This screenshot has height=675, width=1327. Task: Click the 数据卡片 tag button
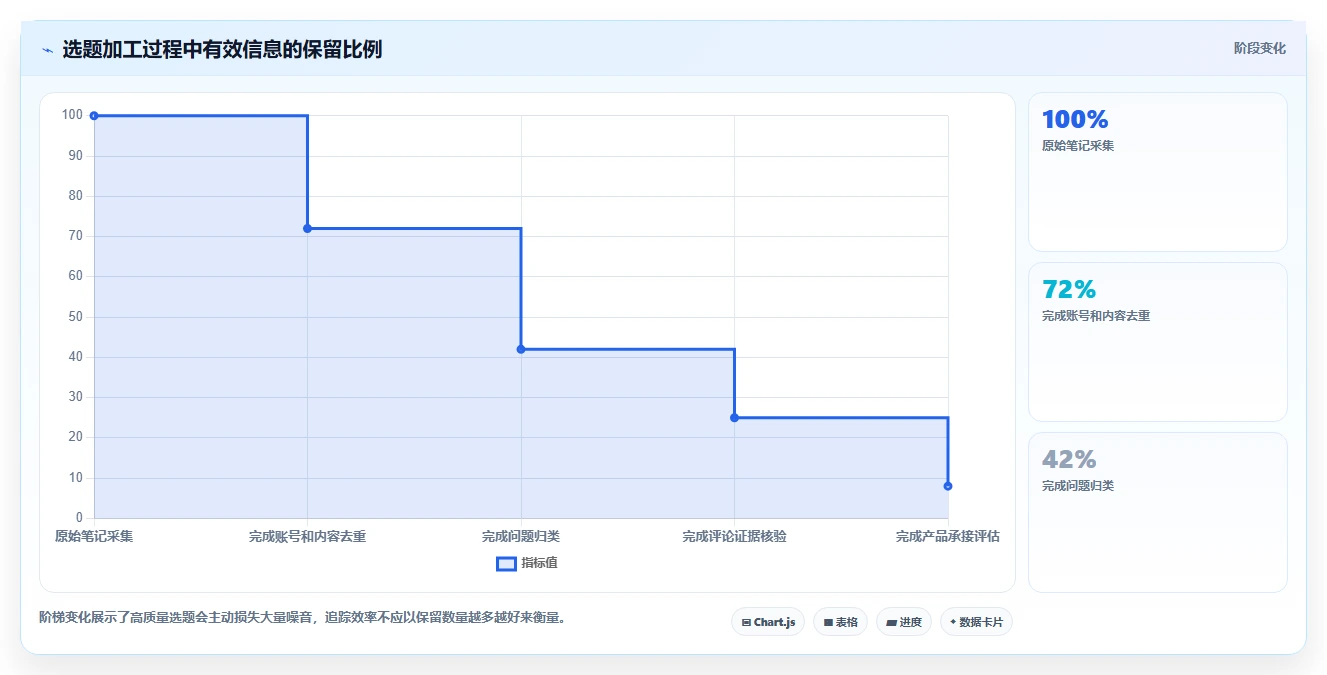click(x=976, y=622)
